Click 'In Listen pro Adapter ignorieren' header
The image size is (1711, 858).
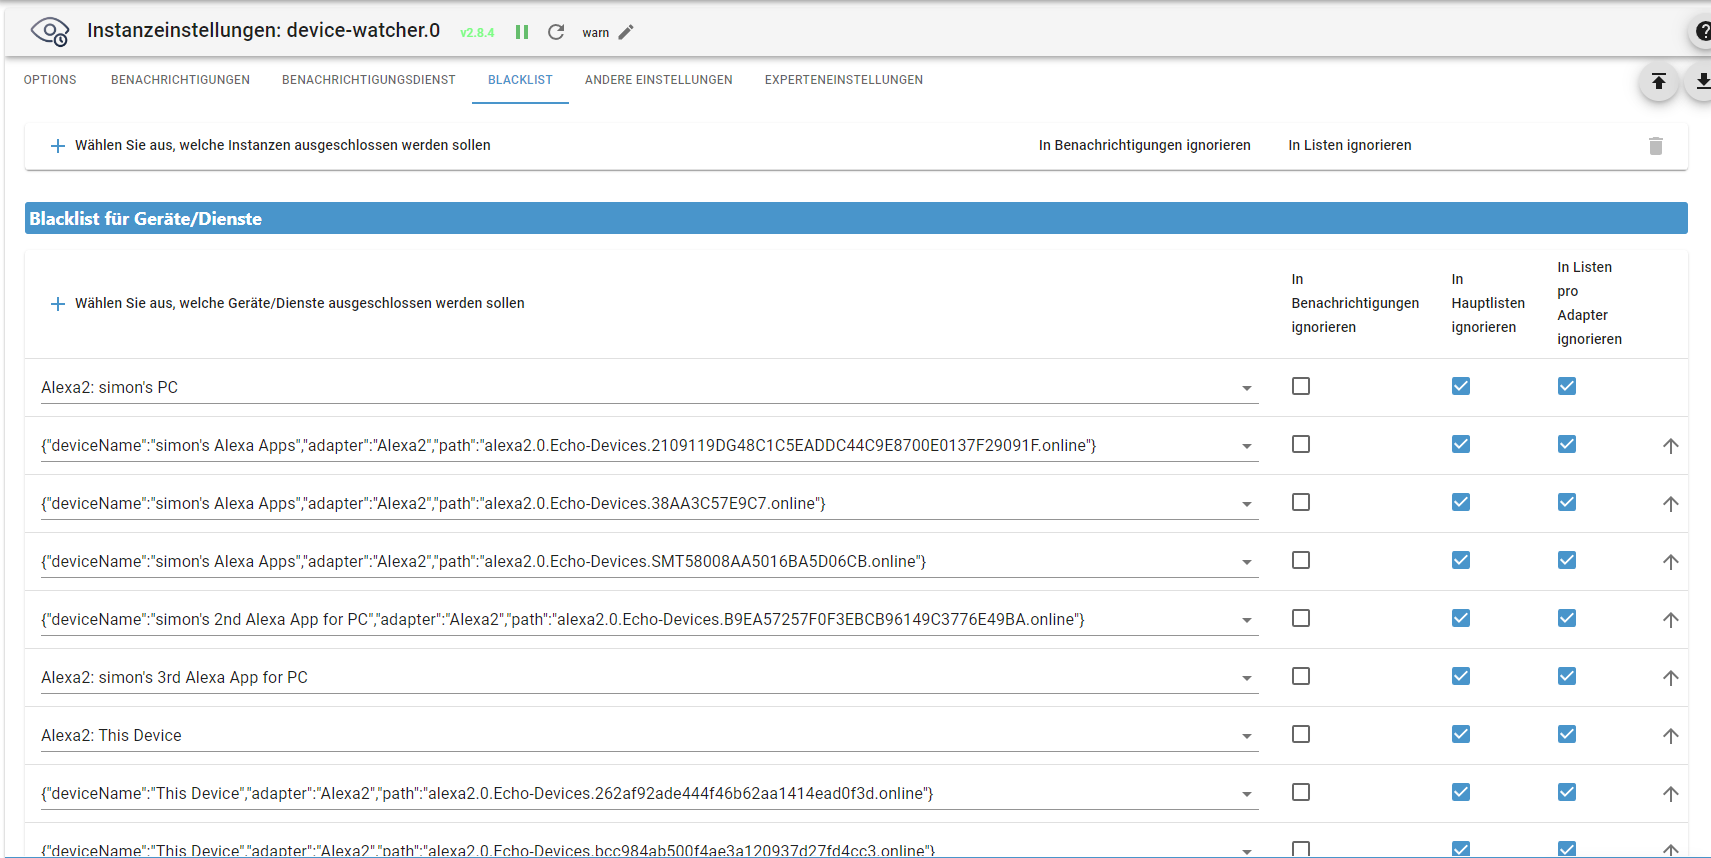(x=1589, y=304)
